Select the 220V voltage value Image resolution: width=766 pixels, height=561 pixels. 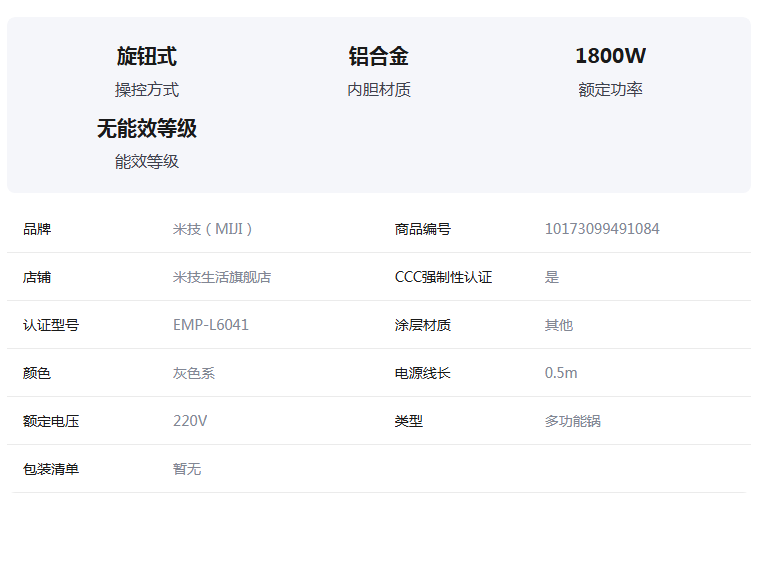190,421
